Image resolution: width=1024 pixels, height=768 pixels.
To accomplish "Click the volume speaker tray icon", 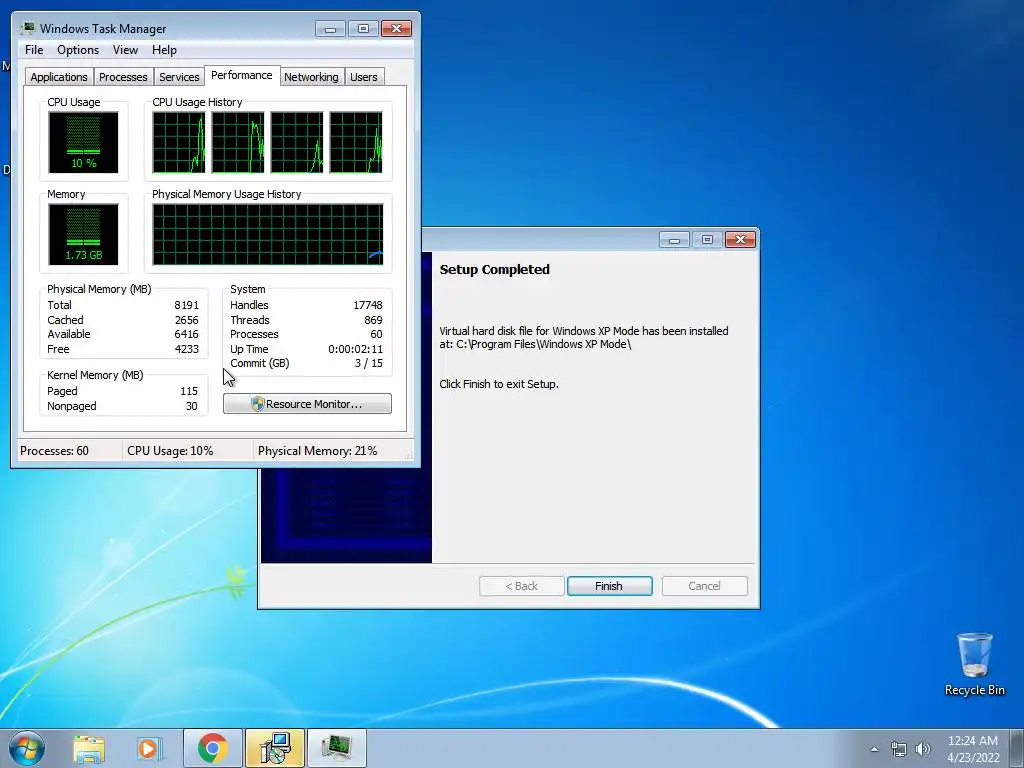I will click(x=922, y=749).
